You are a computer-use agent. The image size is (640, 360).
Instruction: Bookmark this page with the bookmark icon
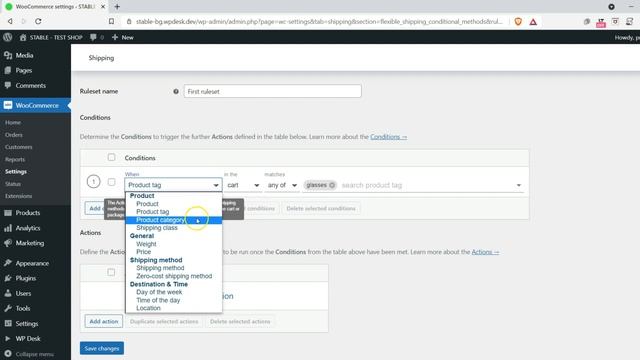(111, 21)
